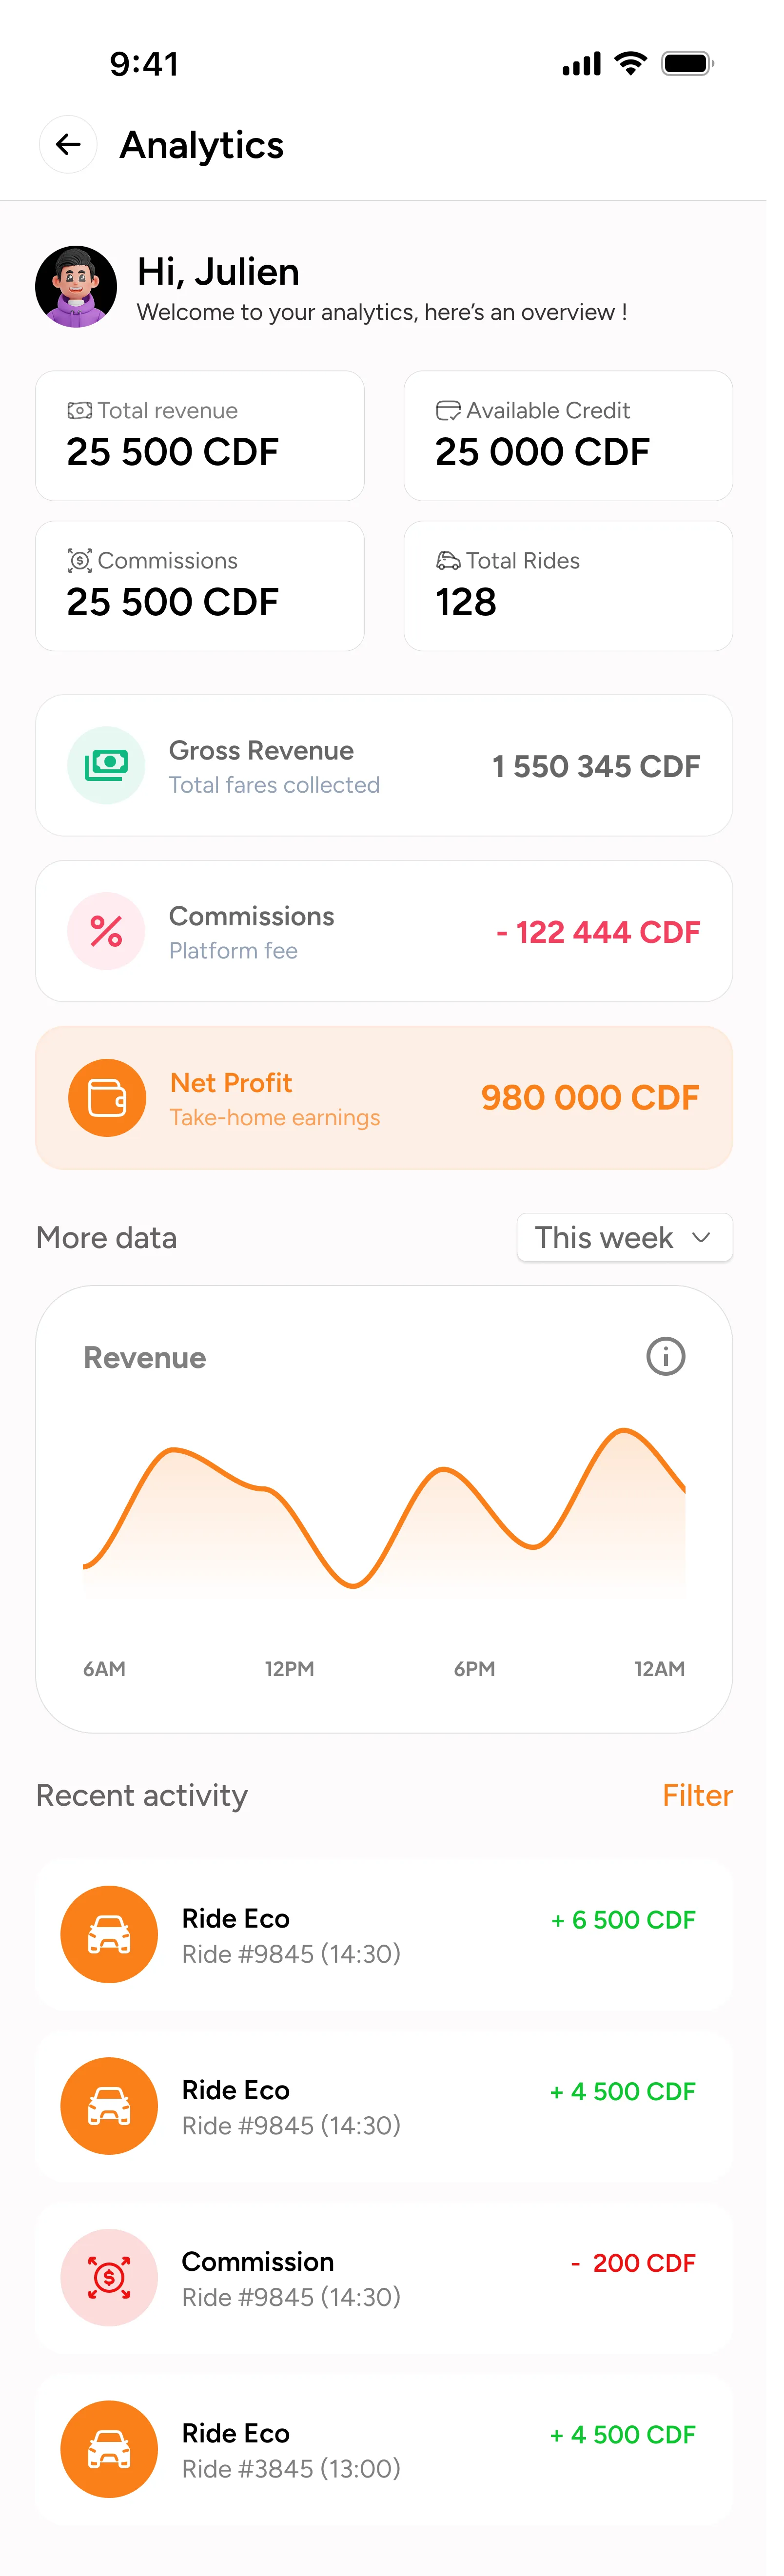Click the green Gross Revenue money icon

tap(106, 765)
